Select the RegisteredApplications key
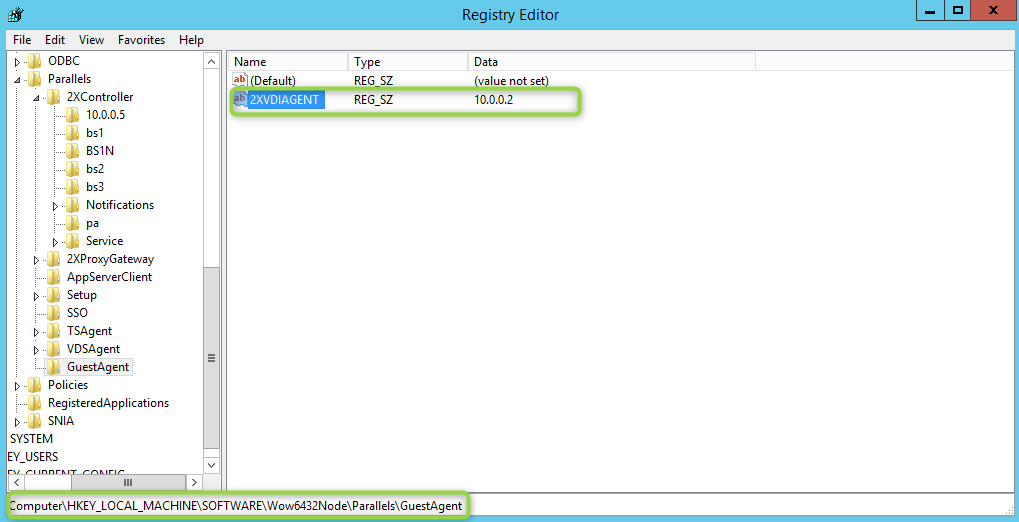Screen dimensions: 1019x522 tap(108, 403)
